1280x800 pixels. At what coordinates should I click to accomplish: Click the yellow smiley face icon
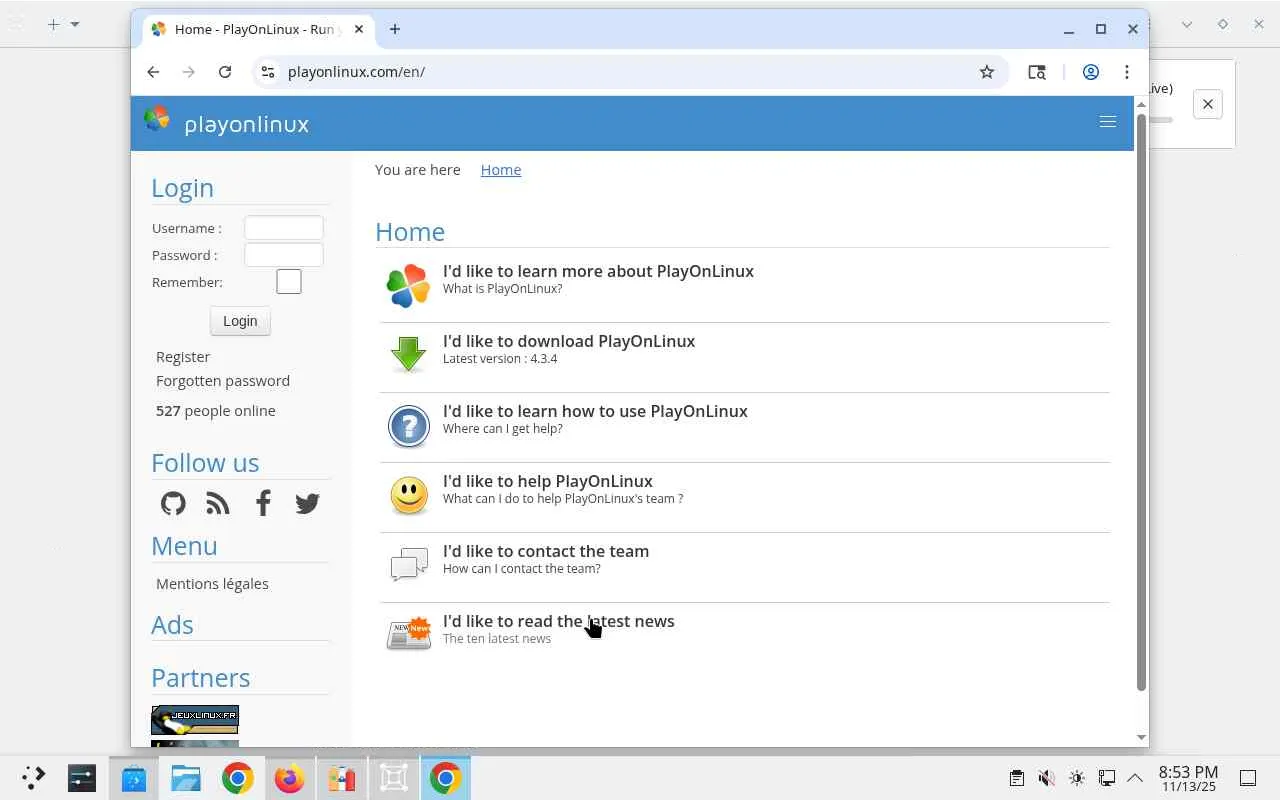point(408,496)
